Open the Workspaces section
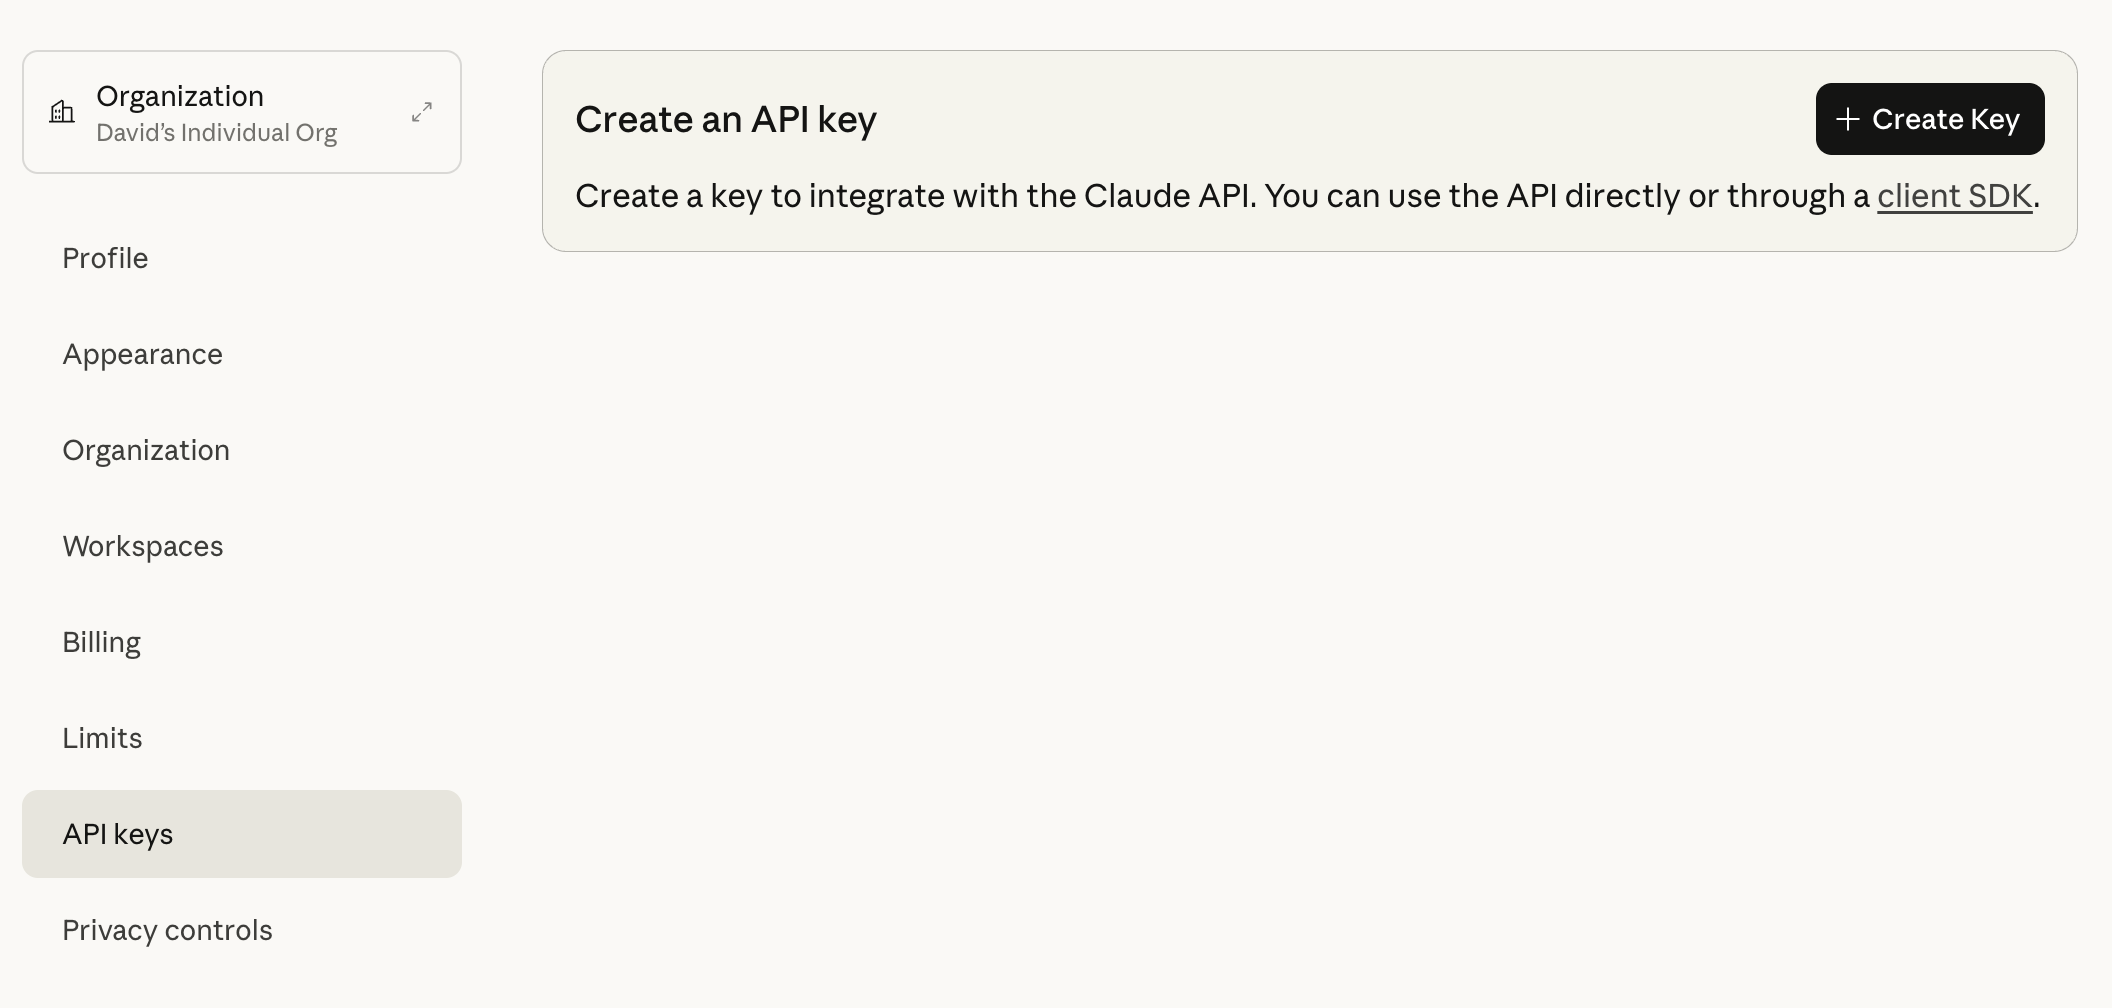This screenshot has height=1008, width=2112. point(143,546)
